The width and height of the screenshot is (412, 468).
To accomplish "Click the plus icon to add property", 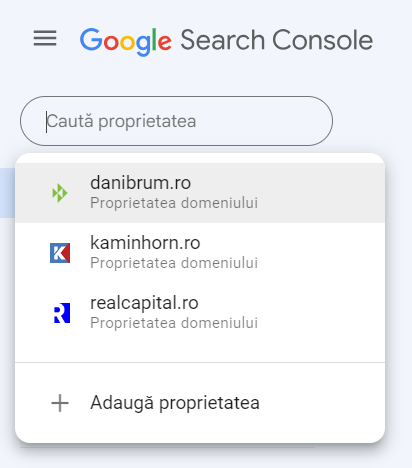I will [60, 403].
